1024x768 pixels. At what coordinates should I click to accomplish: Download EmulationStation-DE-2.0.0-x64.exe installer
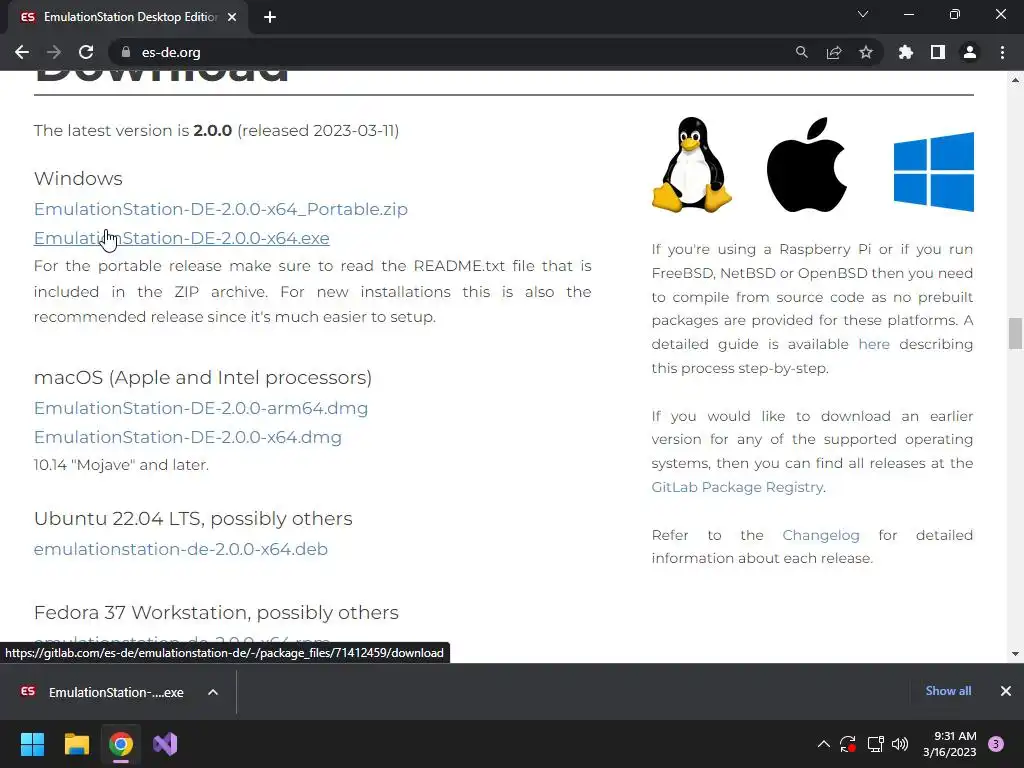[x=182, y=238]
